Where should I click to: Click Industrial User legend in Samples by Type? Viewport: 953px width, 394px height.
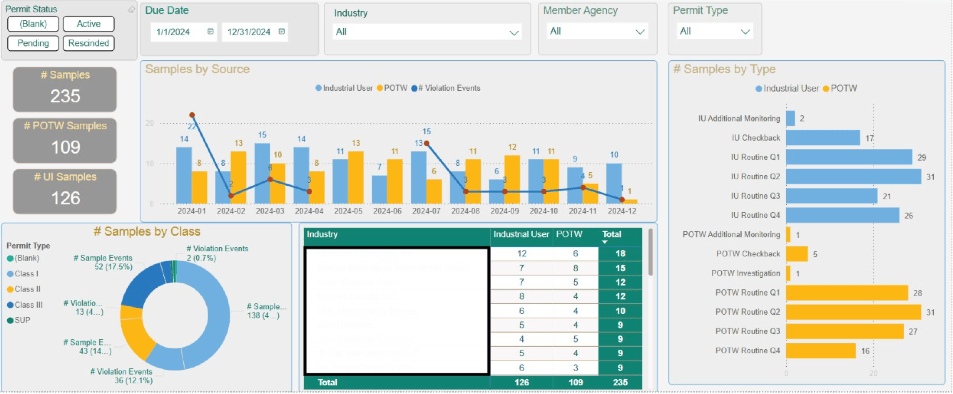786,89
